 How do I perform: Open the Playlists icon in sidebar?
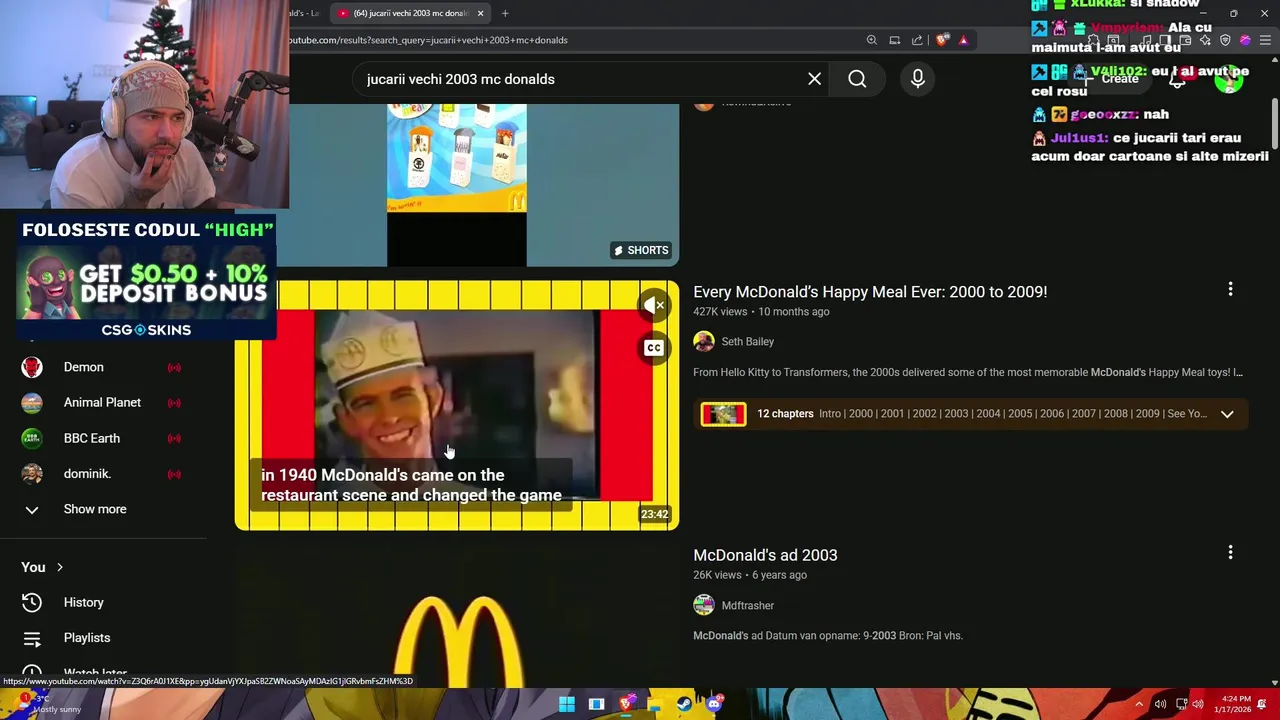[32, 638]
